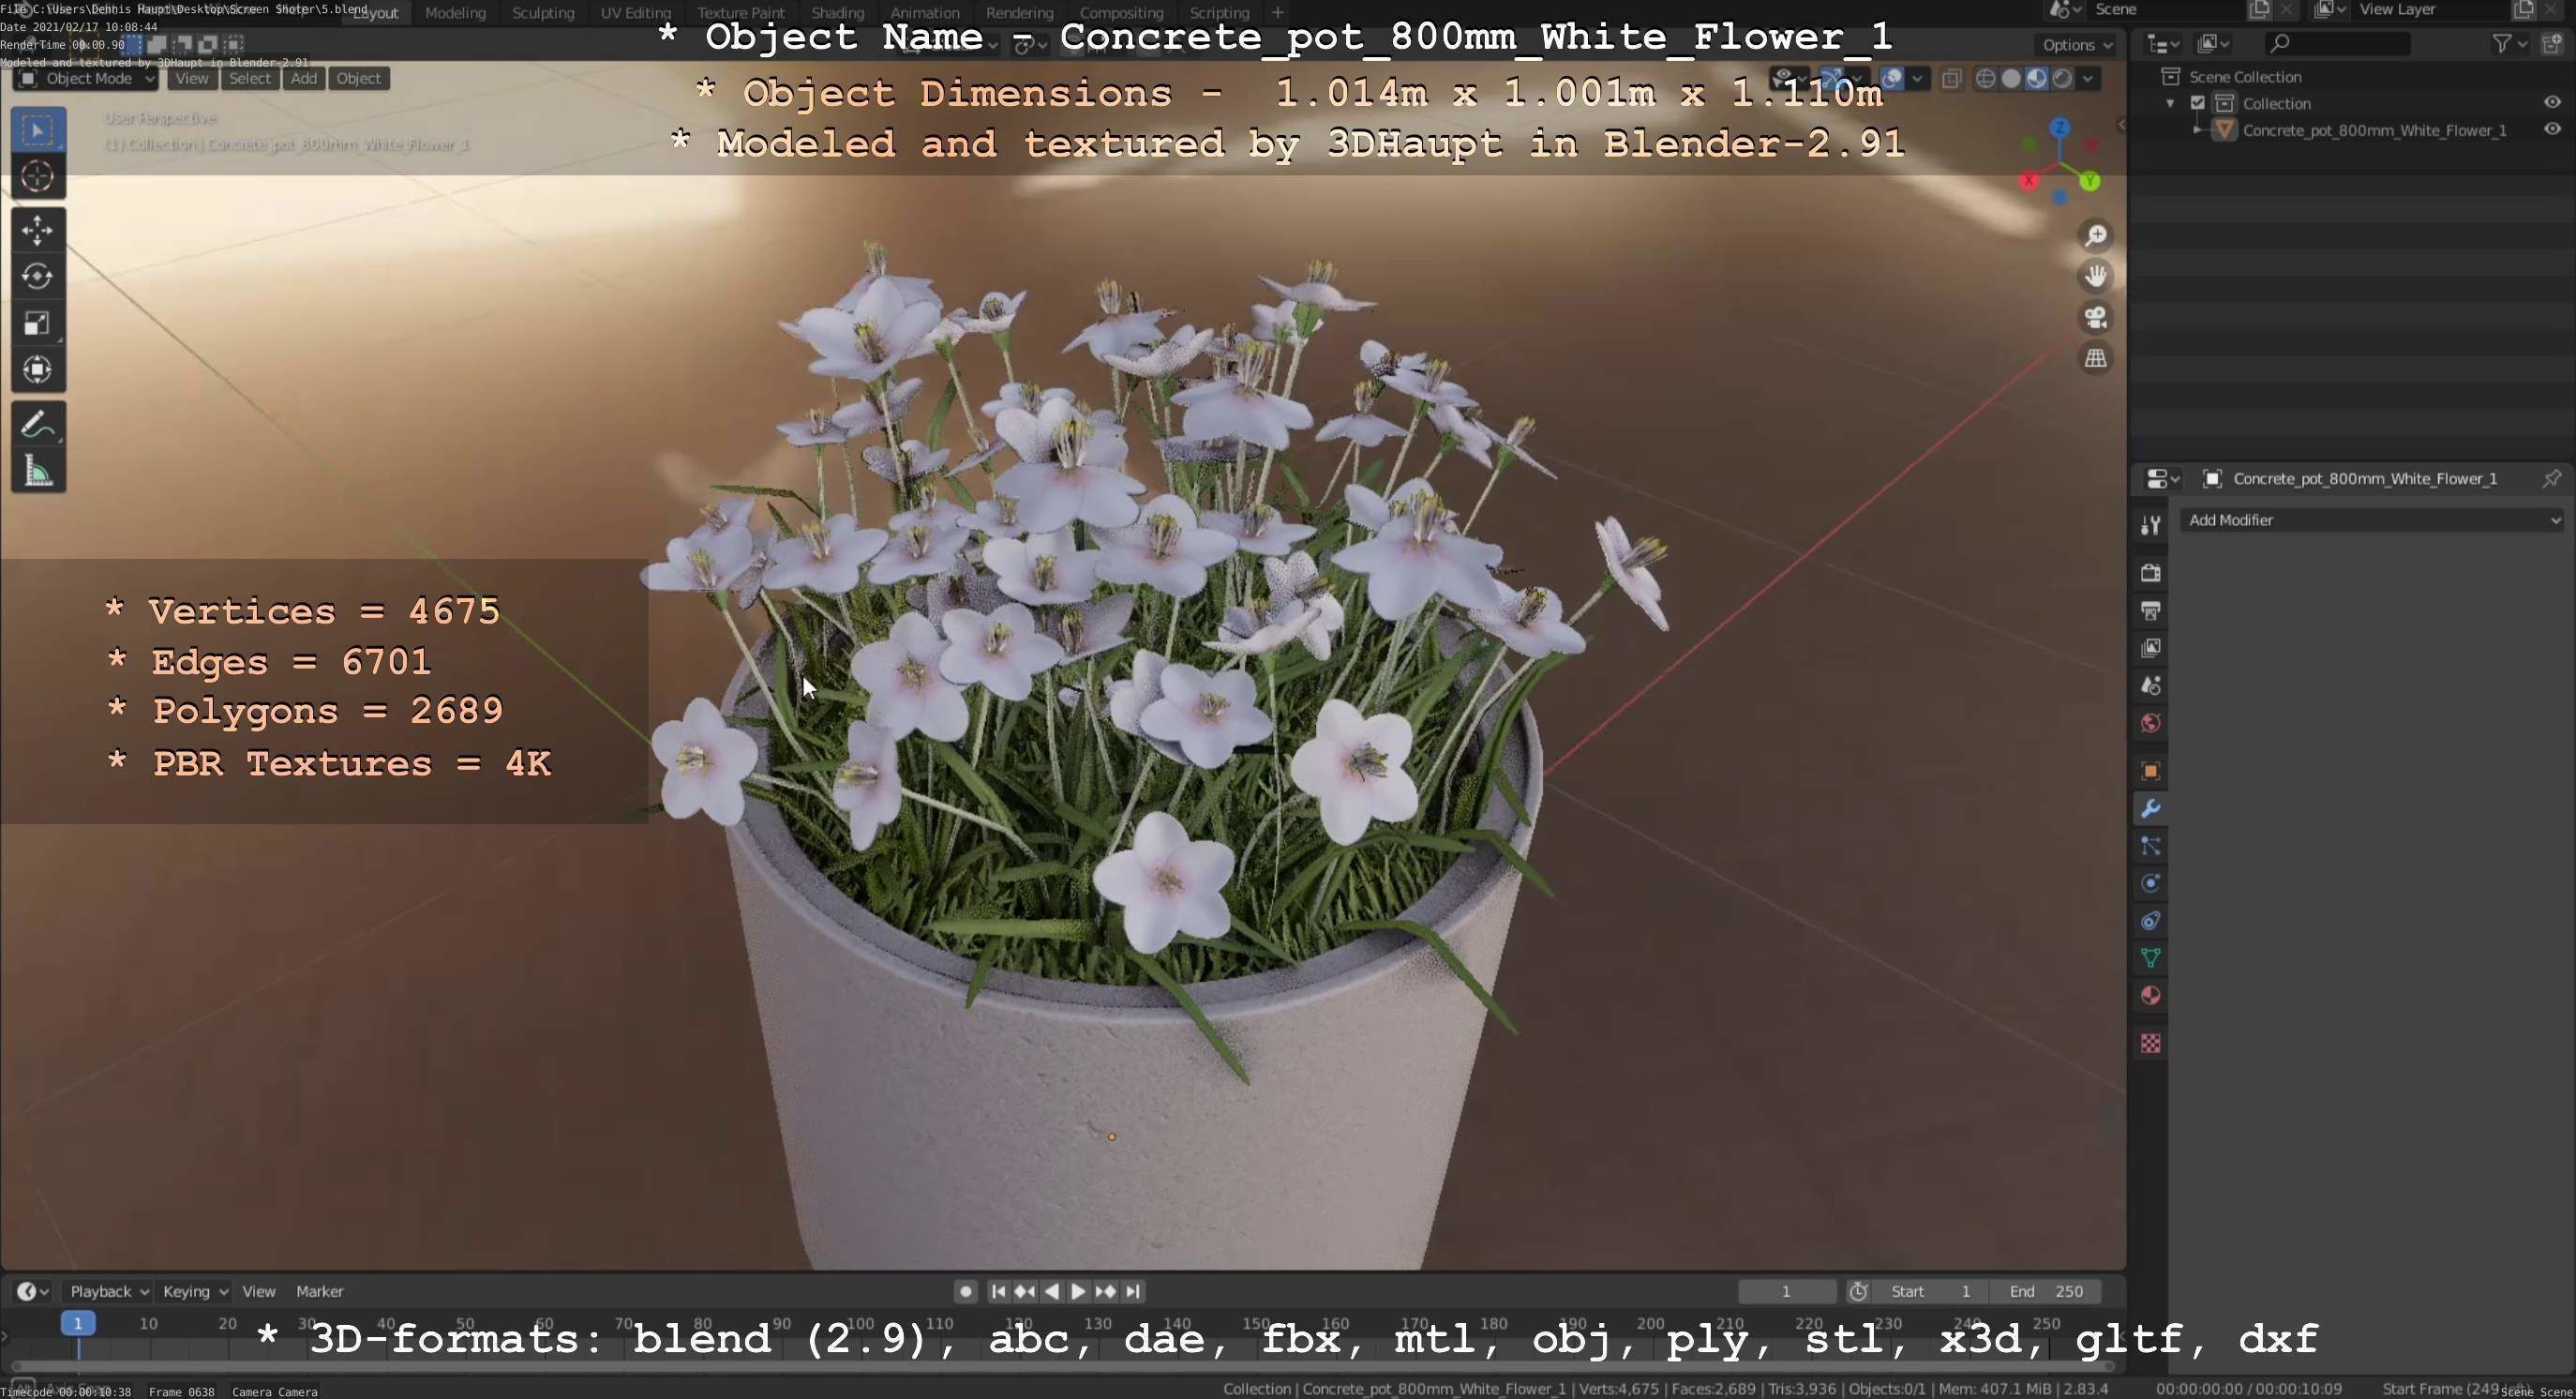The image size is (2576, 1399).
Task: Collapse the Collection tree arrow
Action: [2170, 103]
